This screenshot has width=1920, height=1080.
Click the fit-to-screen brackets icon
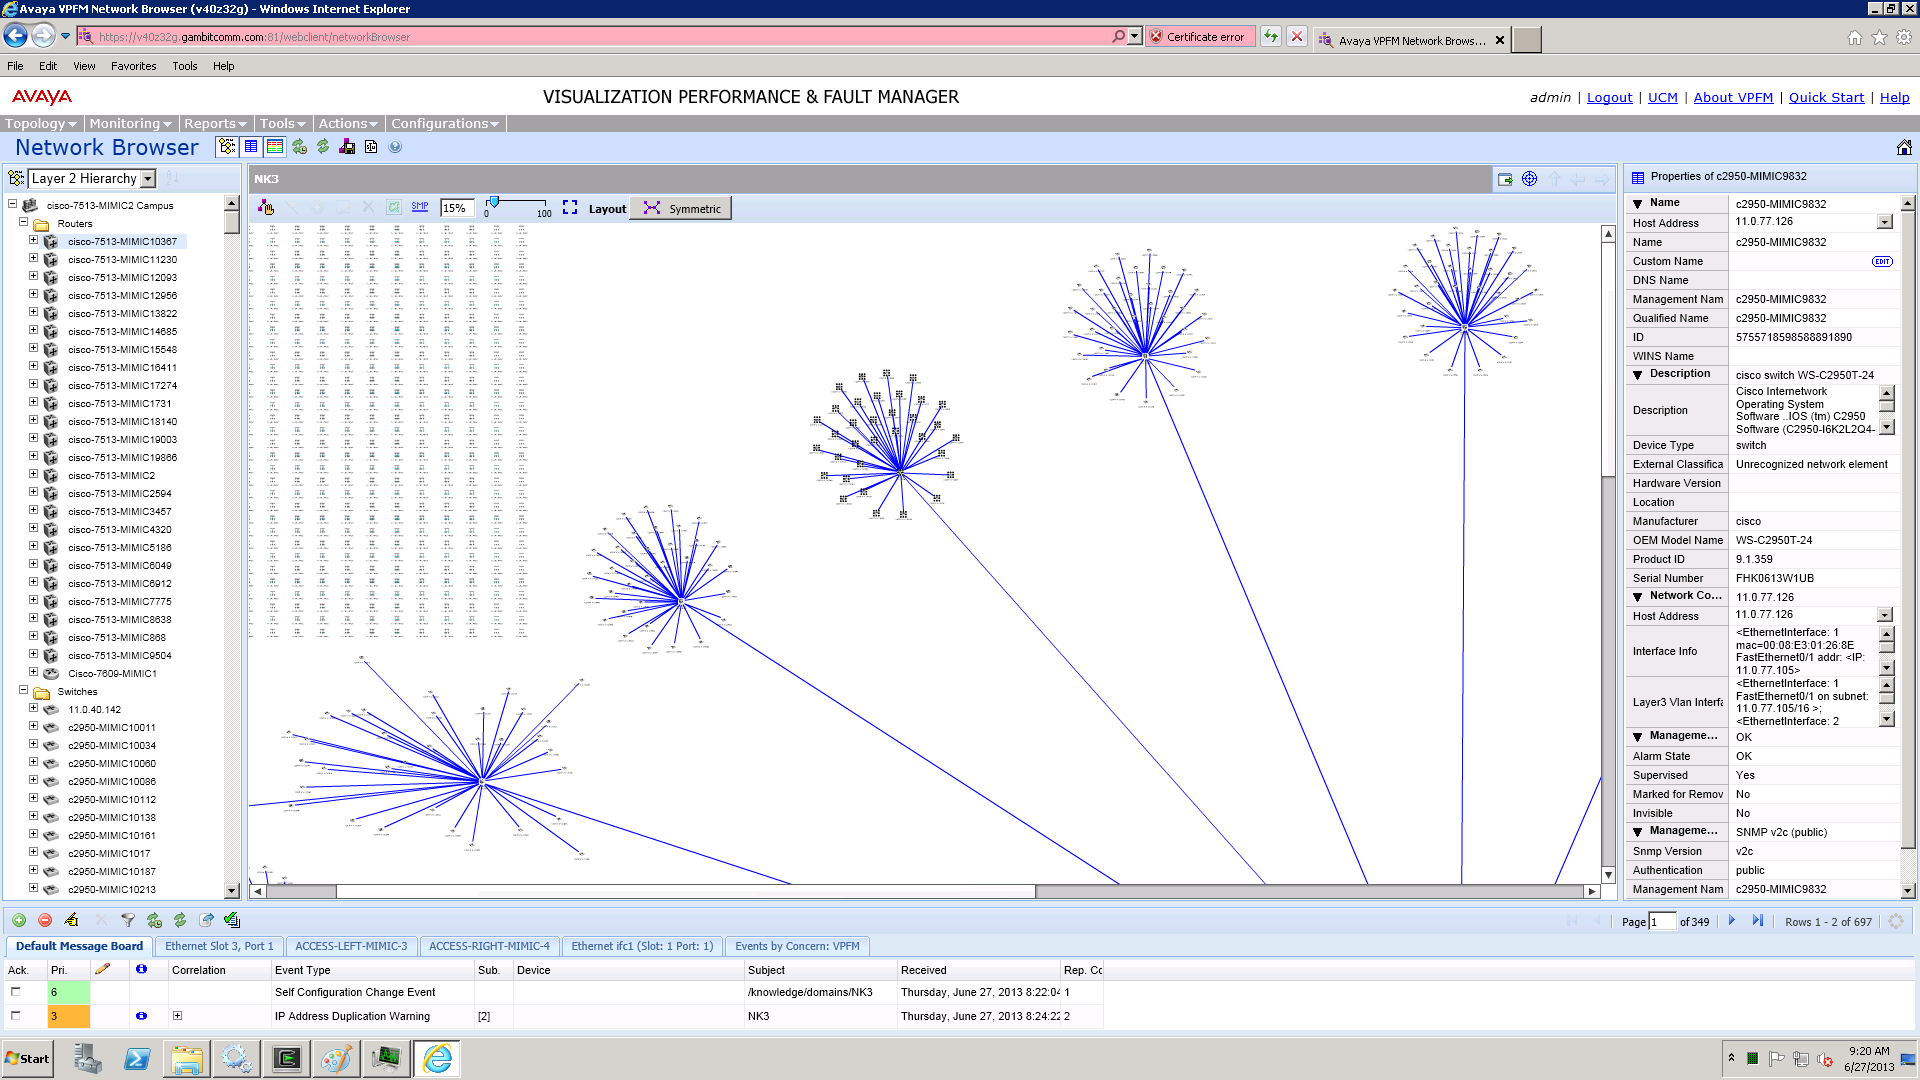[x=570, y=207]
